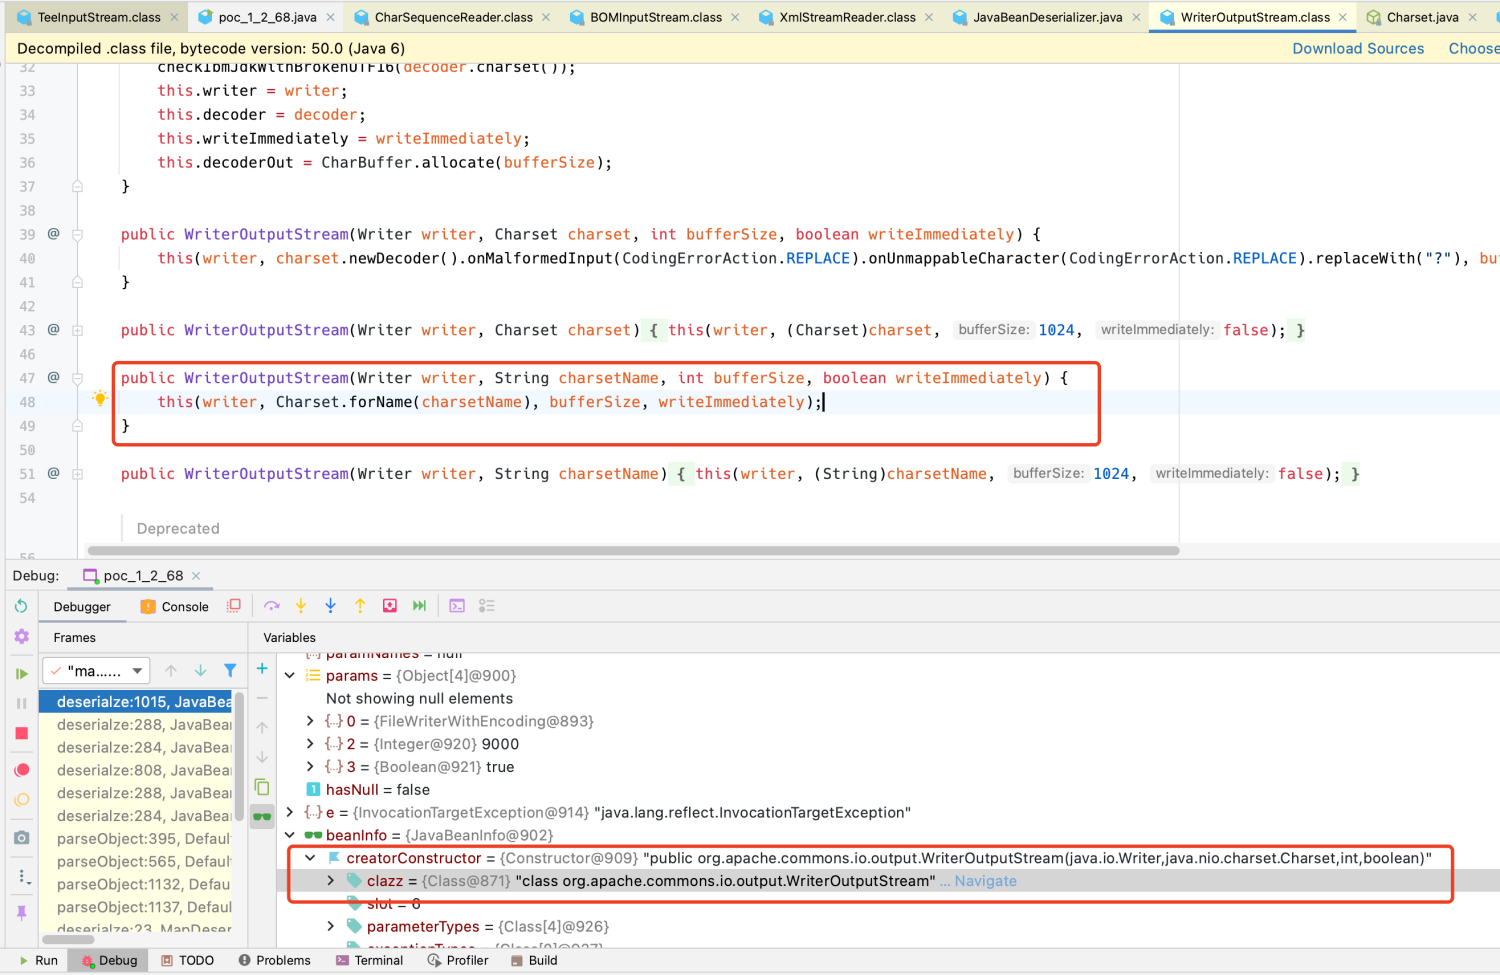Select next frame down arrow

pyautogui.click(x=201, y=671)
